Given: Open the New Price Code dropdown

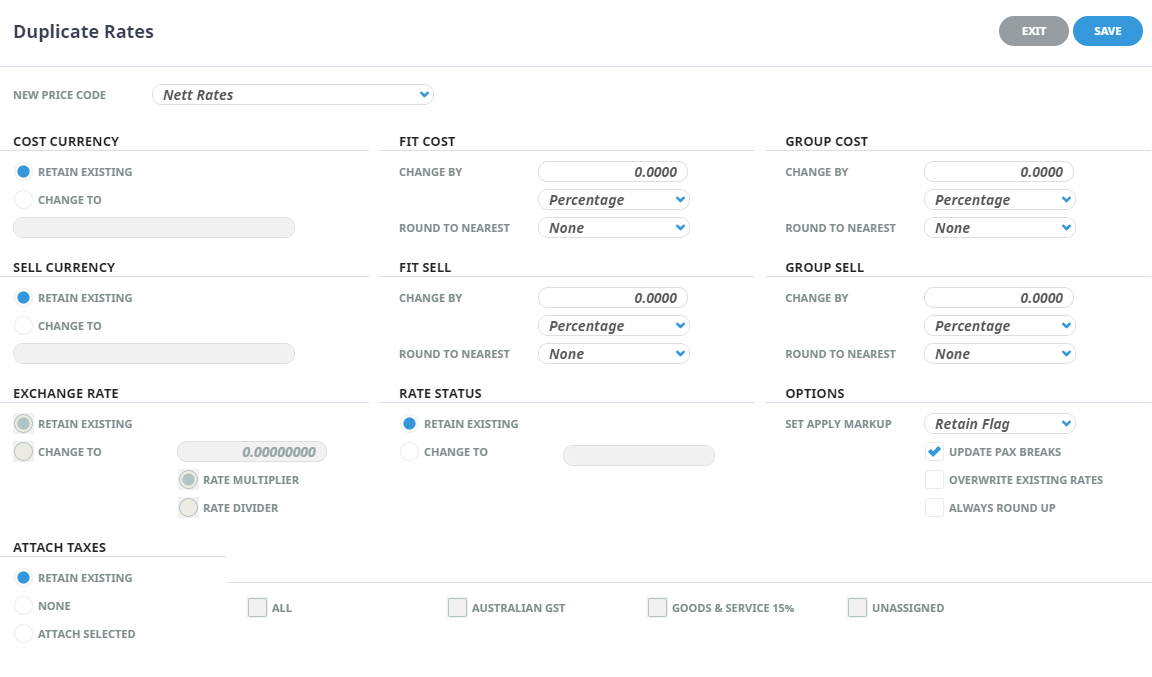Looking at the screenshot, I should pyautogui.click(x=292, y=95).
